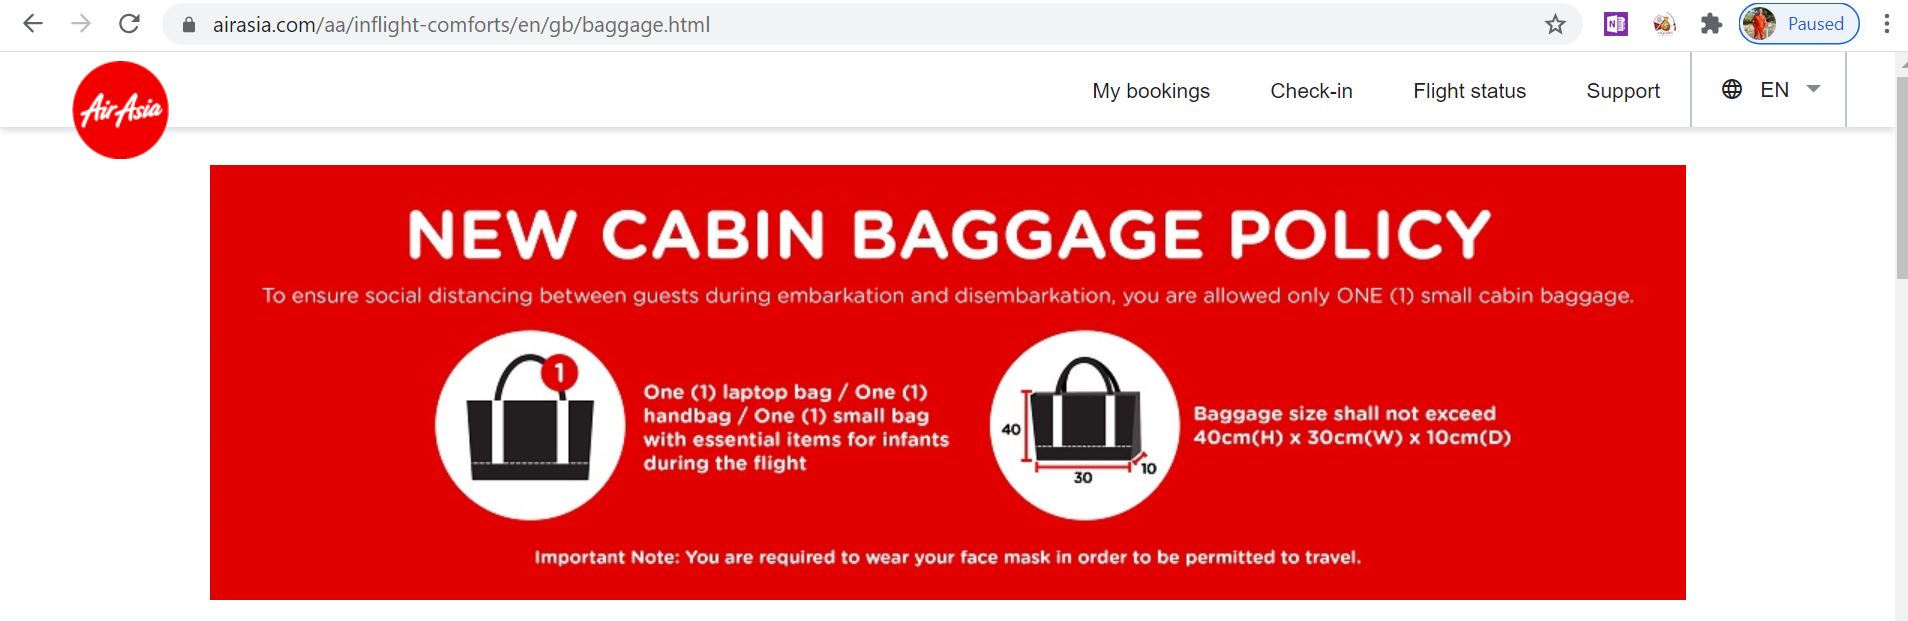Click the single tote bag illustration

530,425
